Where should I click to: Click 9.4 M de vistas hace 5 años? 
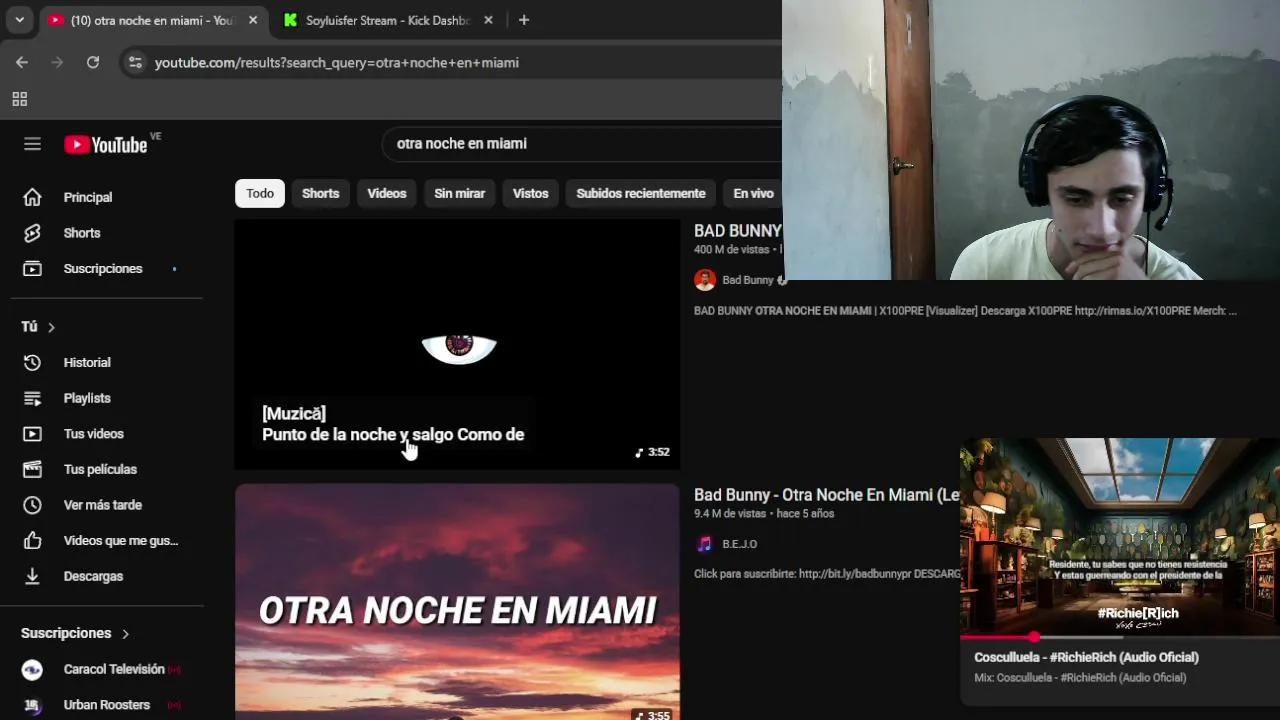pos(764,514)
